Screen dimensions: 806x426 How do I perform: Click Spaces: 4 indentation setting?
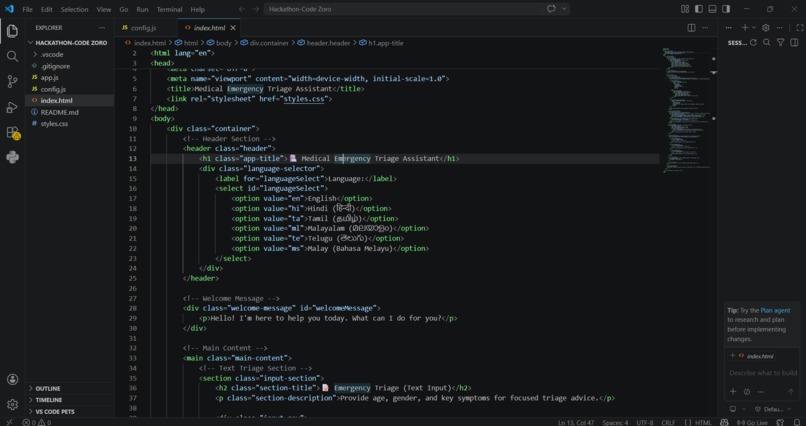(615, 423)
